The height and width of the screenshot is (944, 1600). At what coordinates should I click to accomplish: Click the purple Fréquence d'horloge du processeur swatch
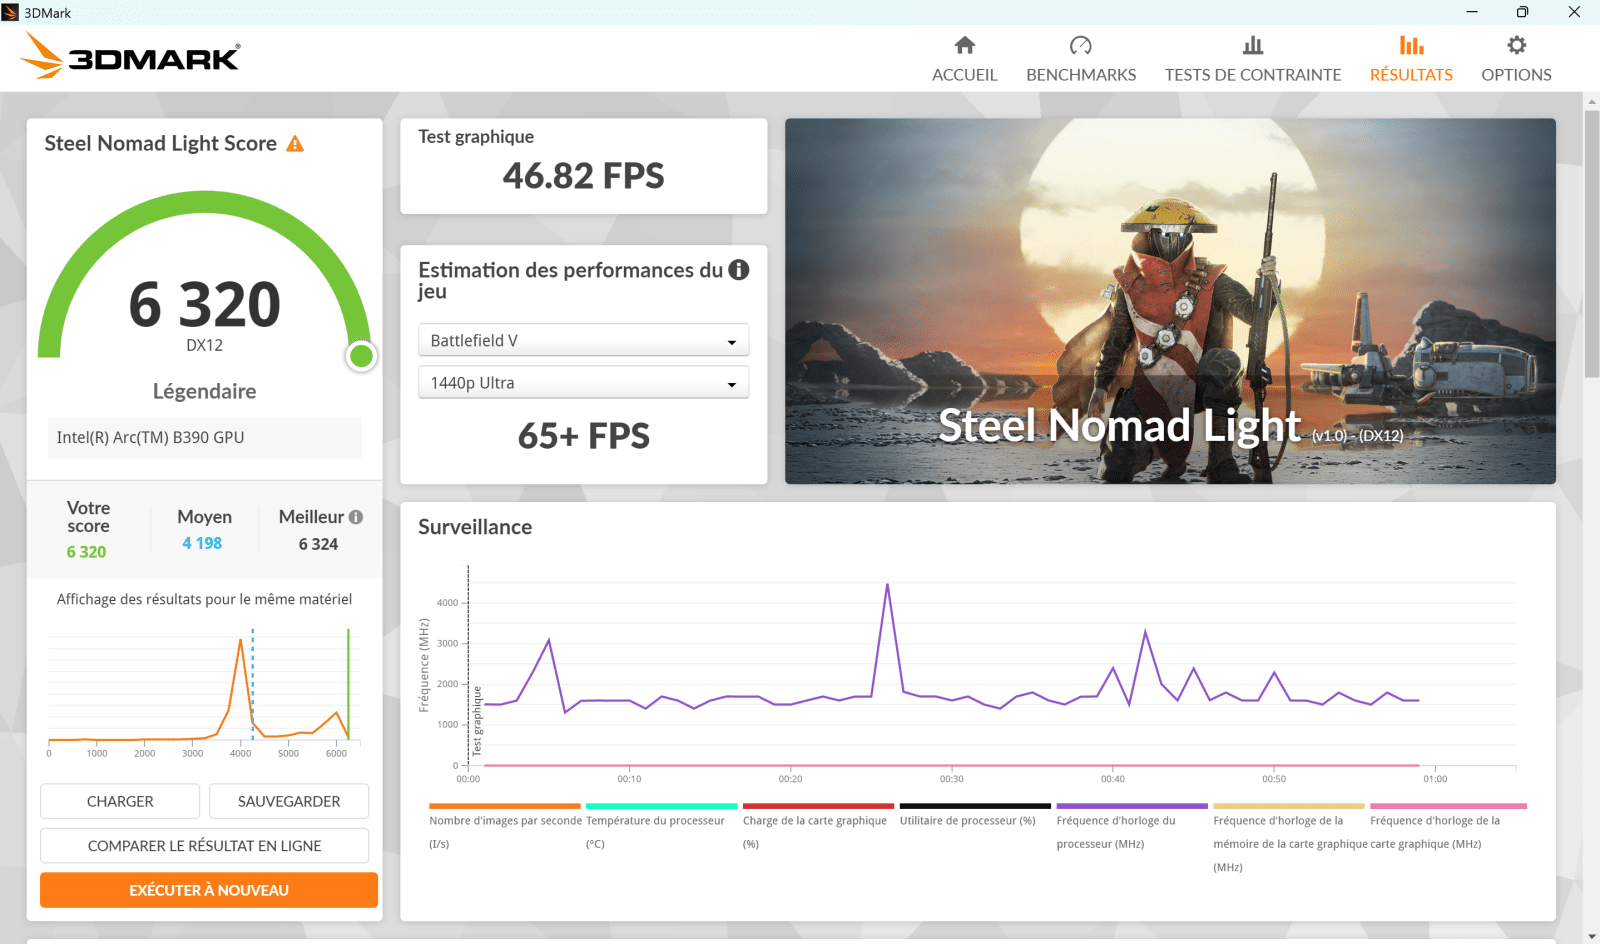(1130, 806)
